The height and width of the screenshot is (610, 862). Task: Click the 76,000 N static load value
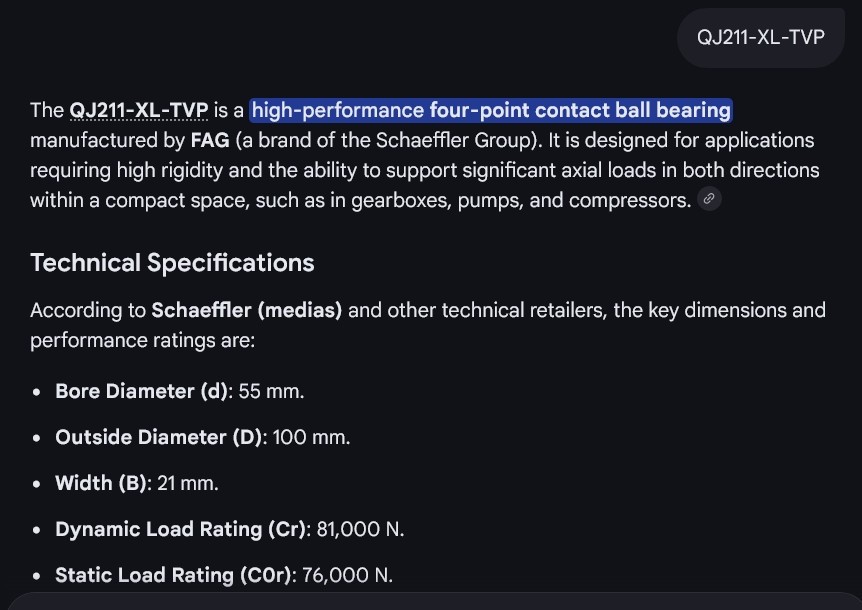click(347, 575)
